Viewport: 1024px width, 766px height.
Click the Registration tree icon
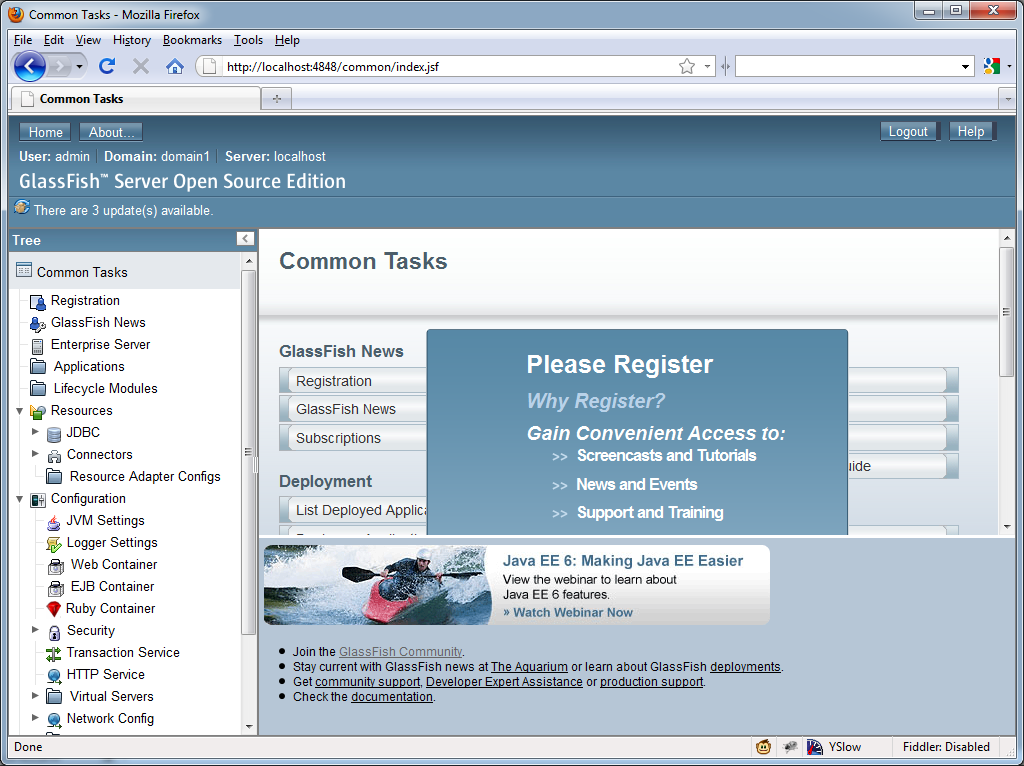[x=38, y=302]
